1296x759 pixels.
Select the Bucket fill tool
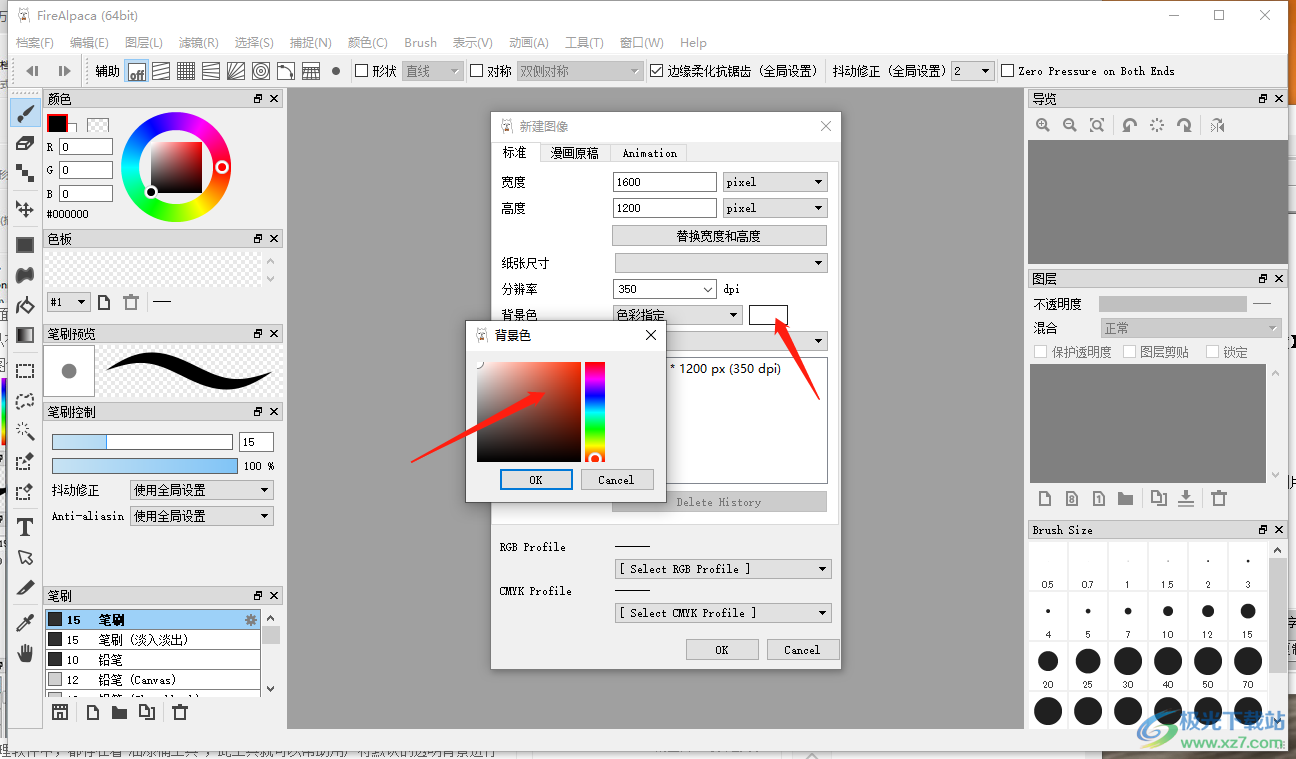point(25,305)
